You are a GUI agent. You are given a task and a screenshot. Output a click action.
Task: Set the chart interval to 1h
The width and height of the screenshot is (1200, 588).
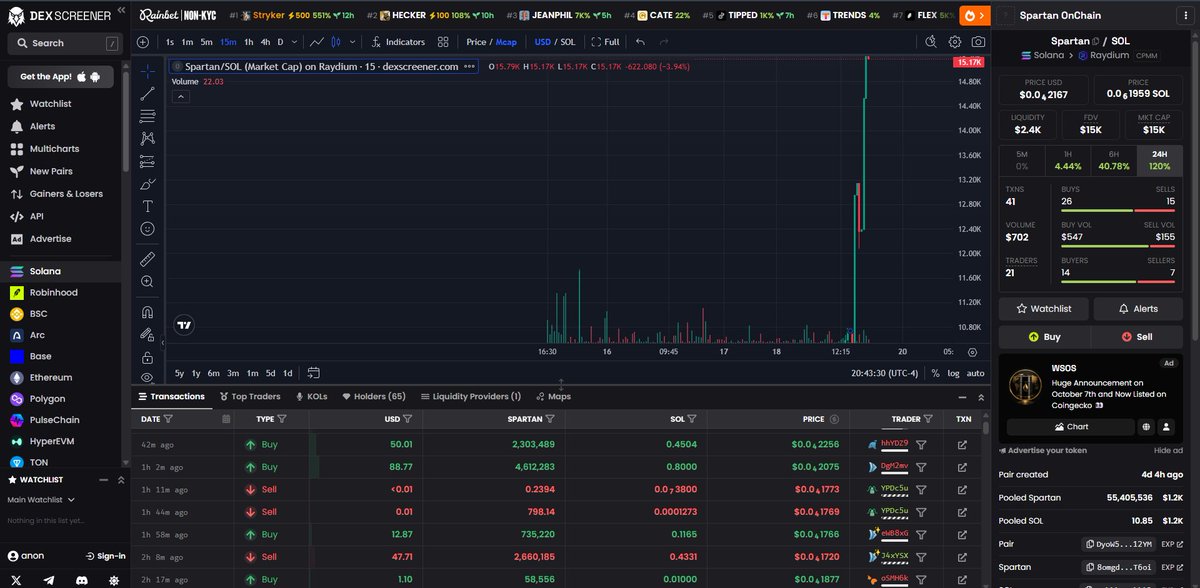(x=250, y=42)
